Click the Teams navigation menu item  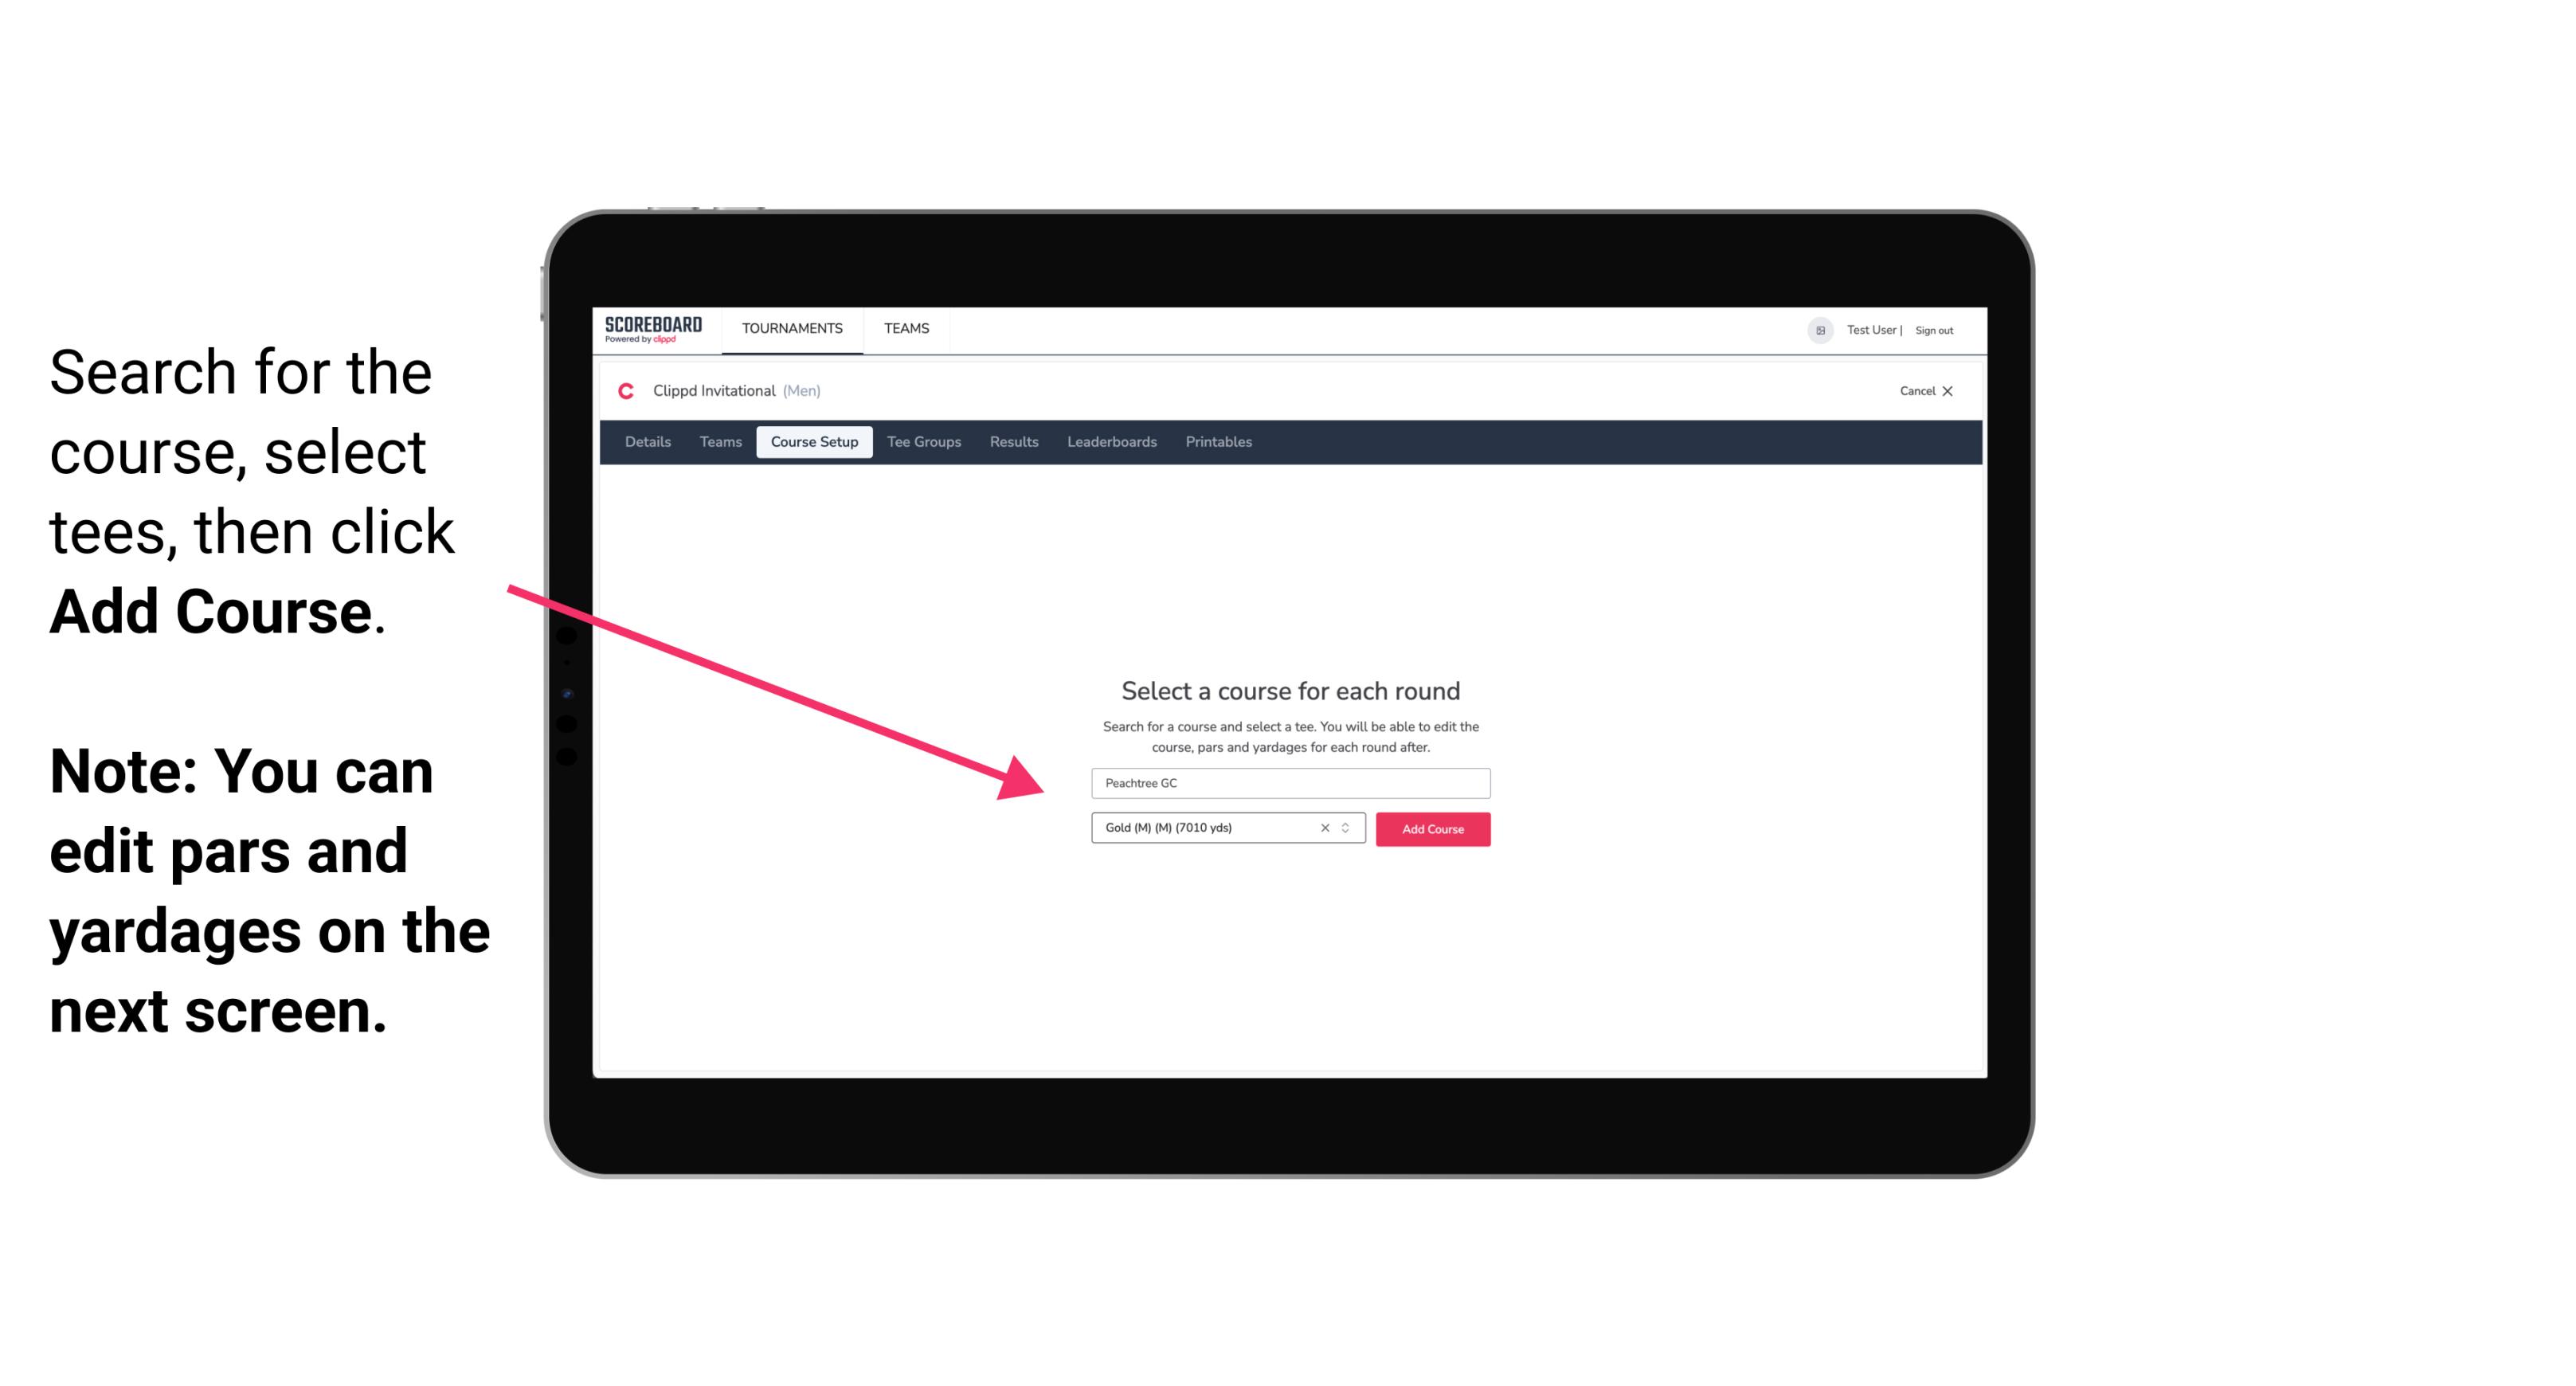coord(902,327)
